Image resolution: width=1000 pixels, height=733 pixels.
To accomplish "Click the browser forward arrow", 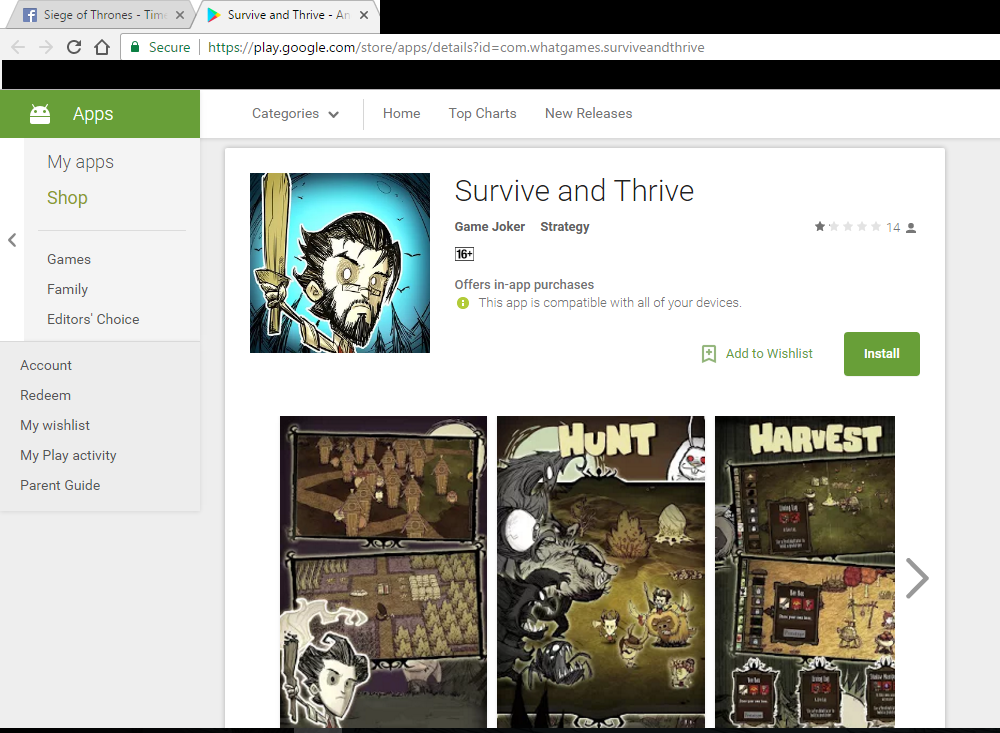I will [x=45, y=47].
